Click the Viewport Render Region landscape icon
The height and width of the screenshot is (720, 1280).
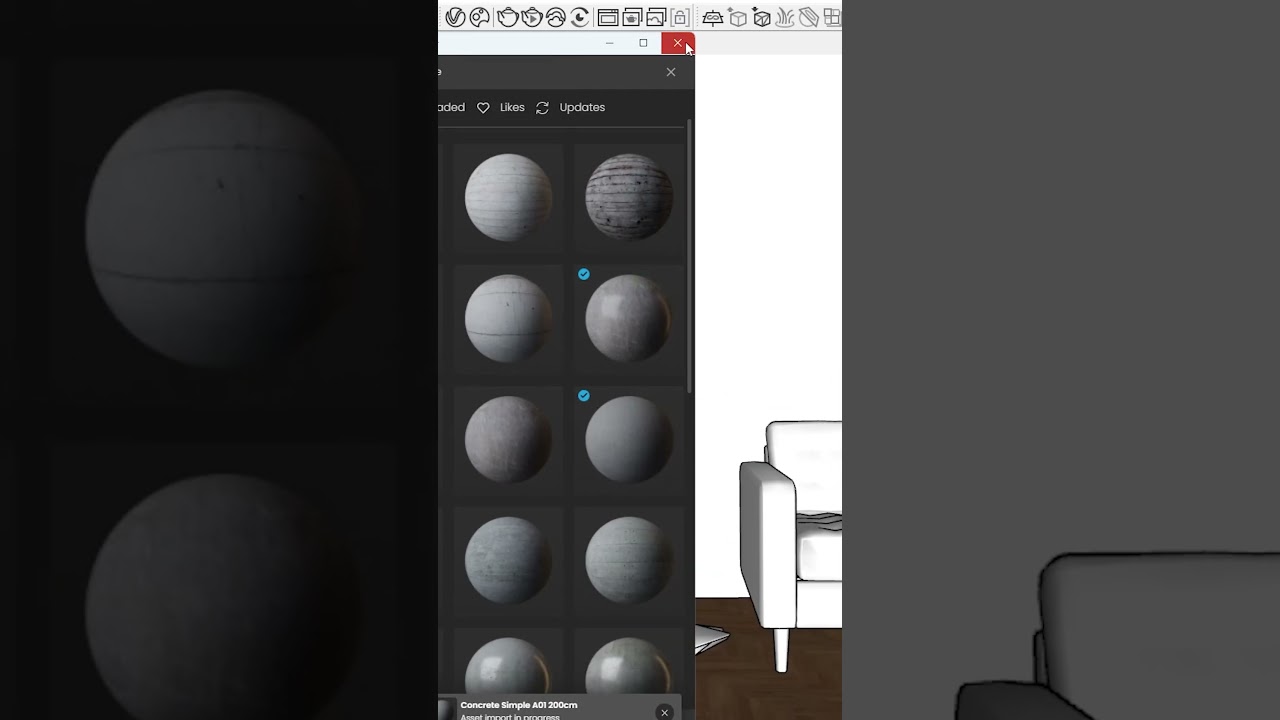pyautogui.click(x=656, y=17)
